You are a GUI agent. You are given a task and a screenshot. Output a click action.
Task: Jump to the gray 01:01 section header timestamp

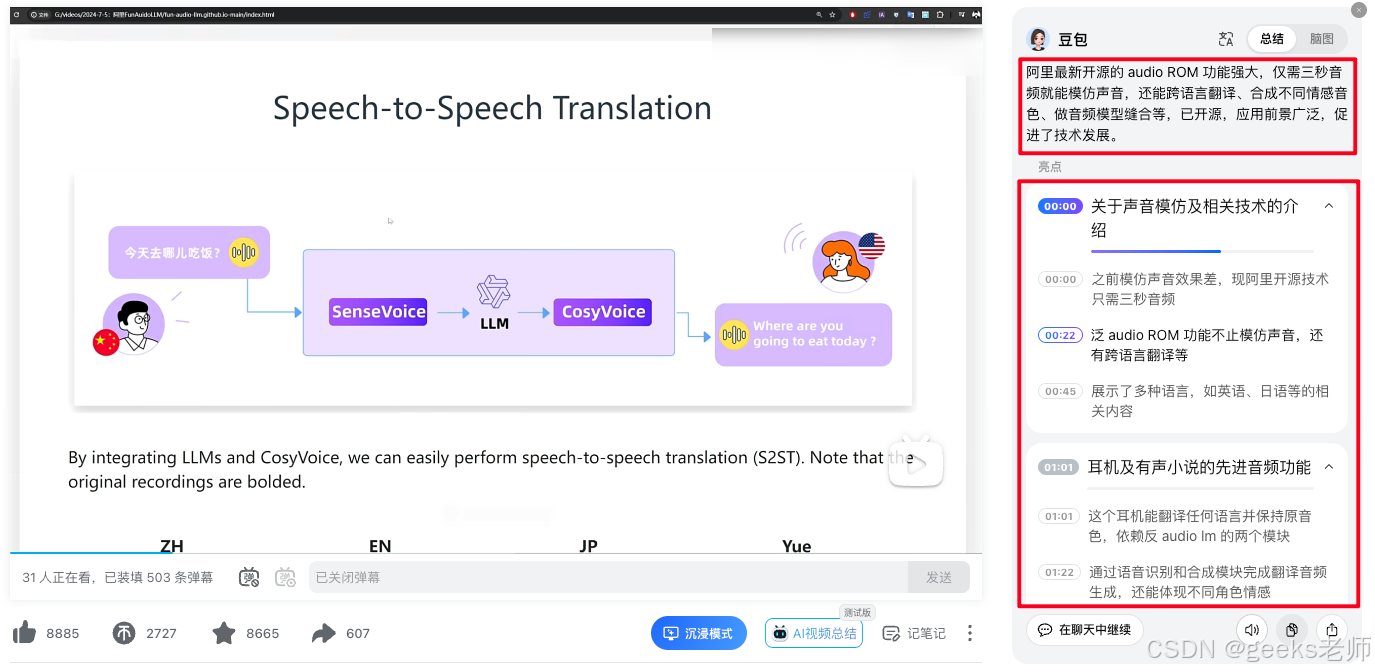coord(1058,467)
